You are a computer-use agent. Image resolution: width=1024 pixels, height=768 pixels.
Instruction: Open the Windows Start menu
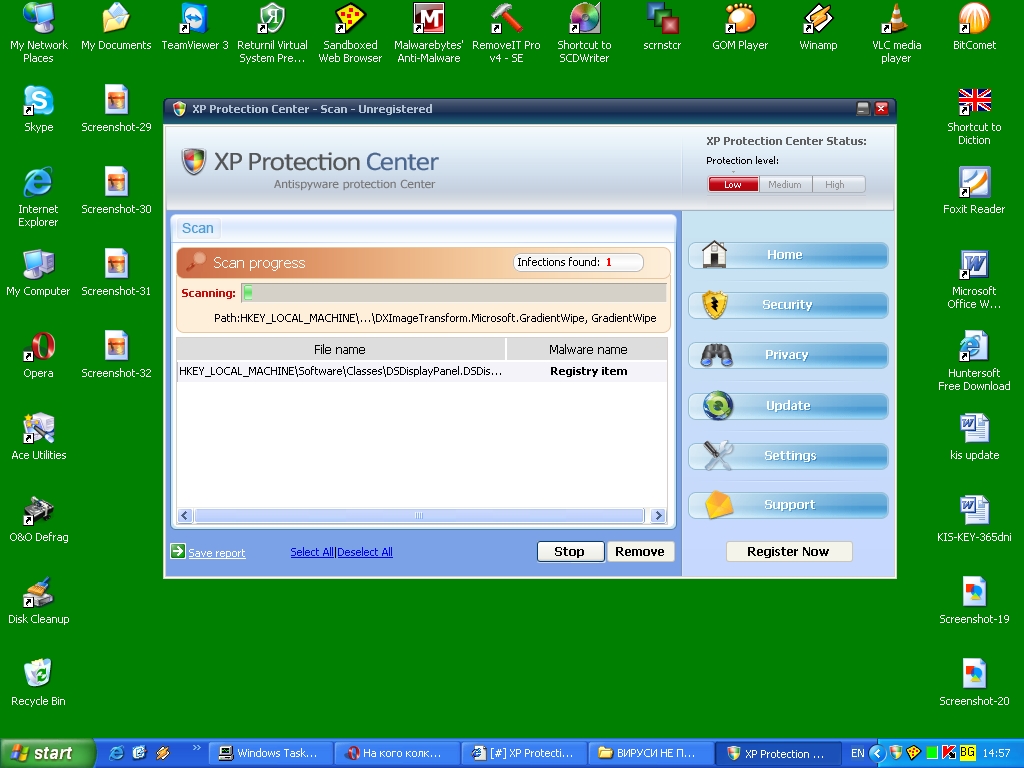coord(47,754)
